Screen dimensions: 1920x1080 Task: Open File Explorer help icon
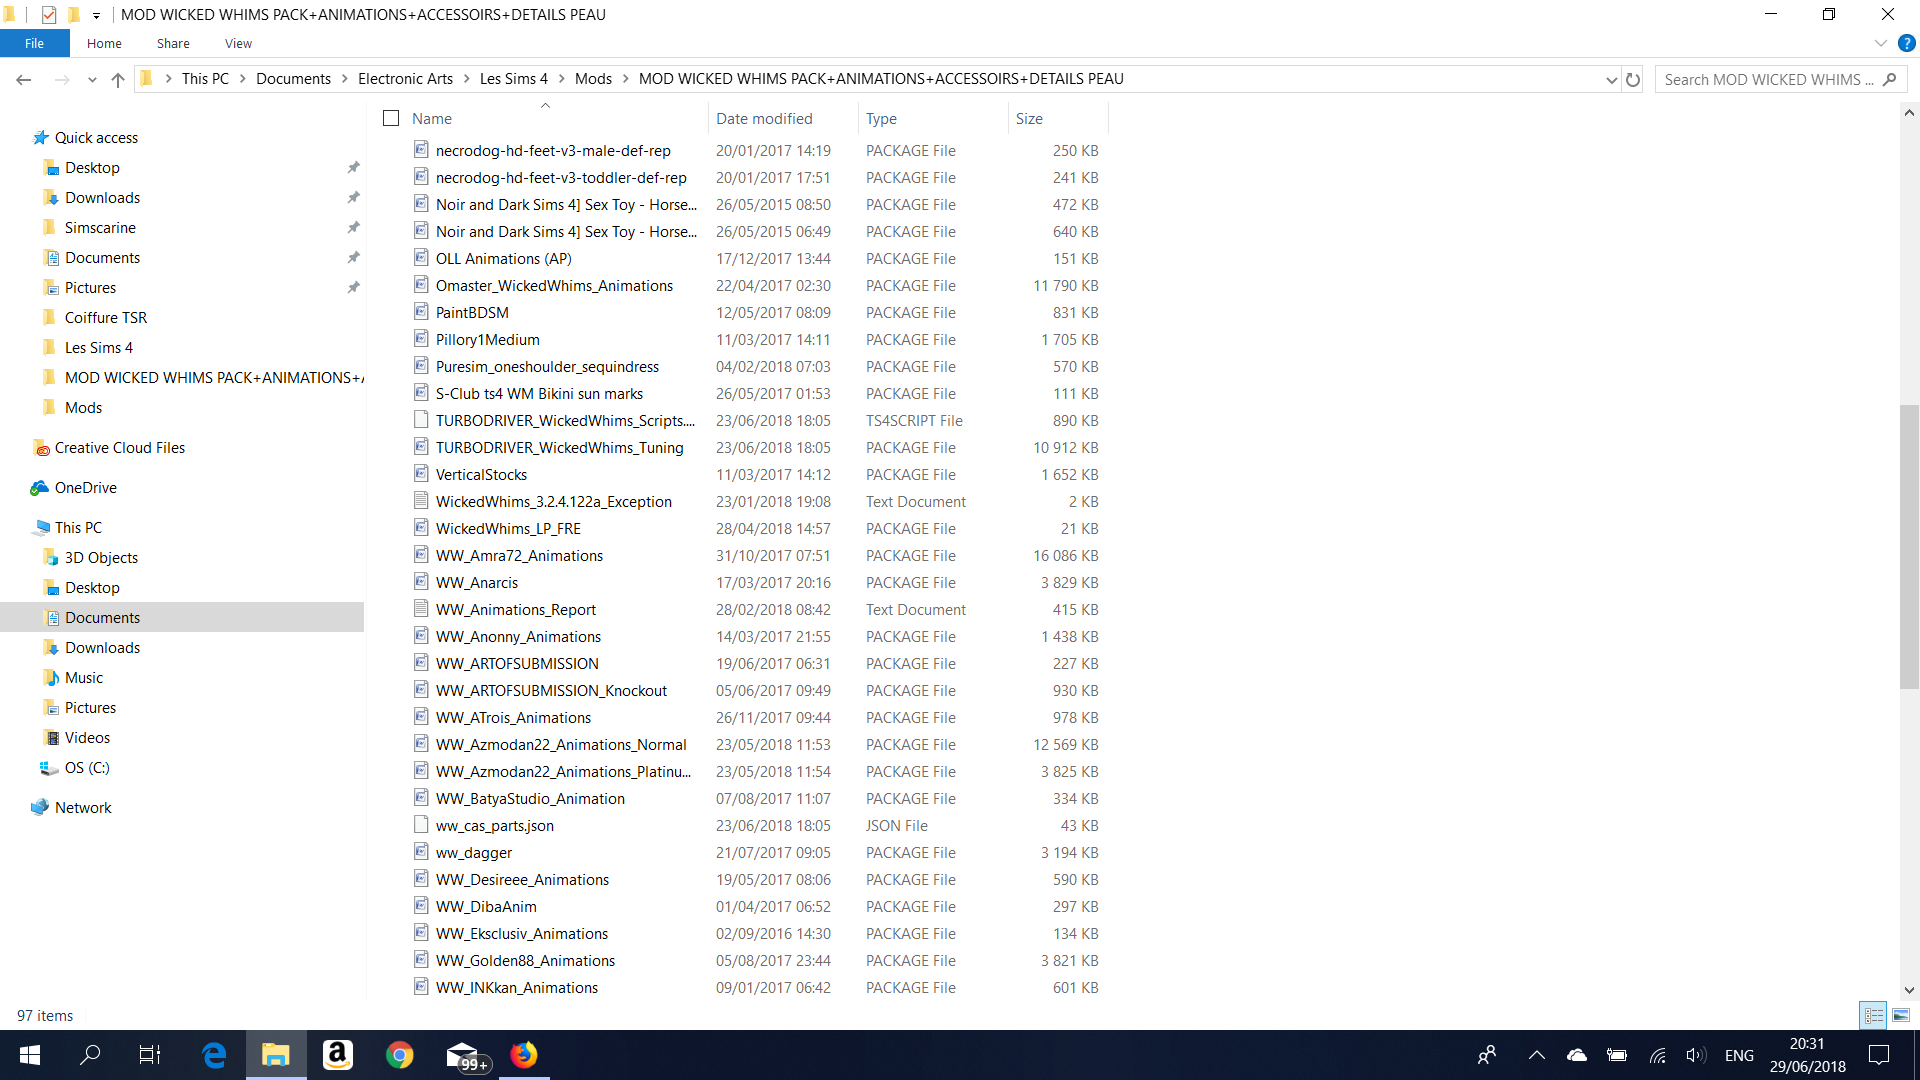1907,43
